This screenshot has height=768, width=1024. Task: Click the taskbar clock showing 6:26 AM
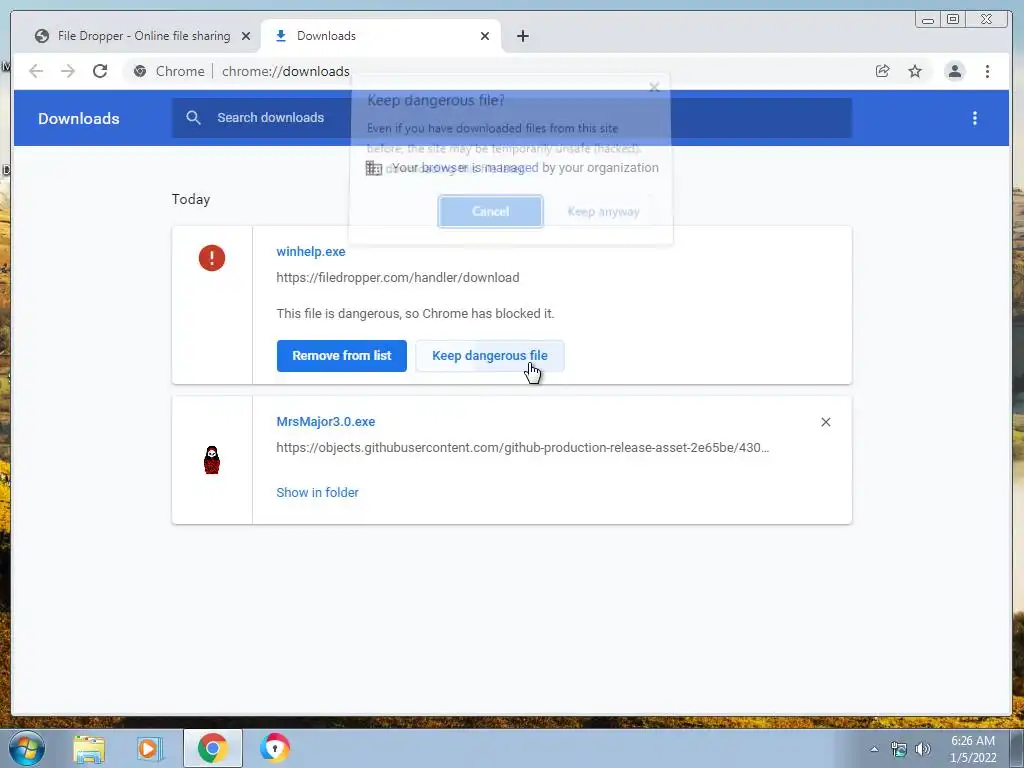(973, 749)
